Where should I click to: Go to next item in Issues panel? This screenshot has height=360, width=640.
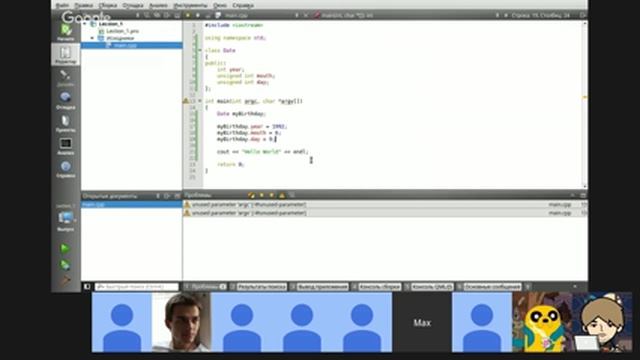coord(271,195)
